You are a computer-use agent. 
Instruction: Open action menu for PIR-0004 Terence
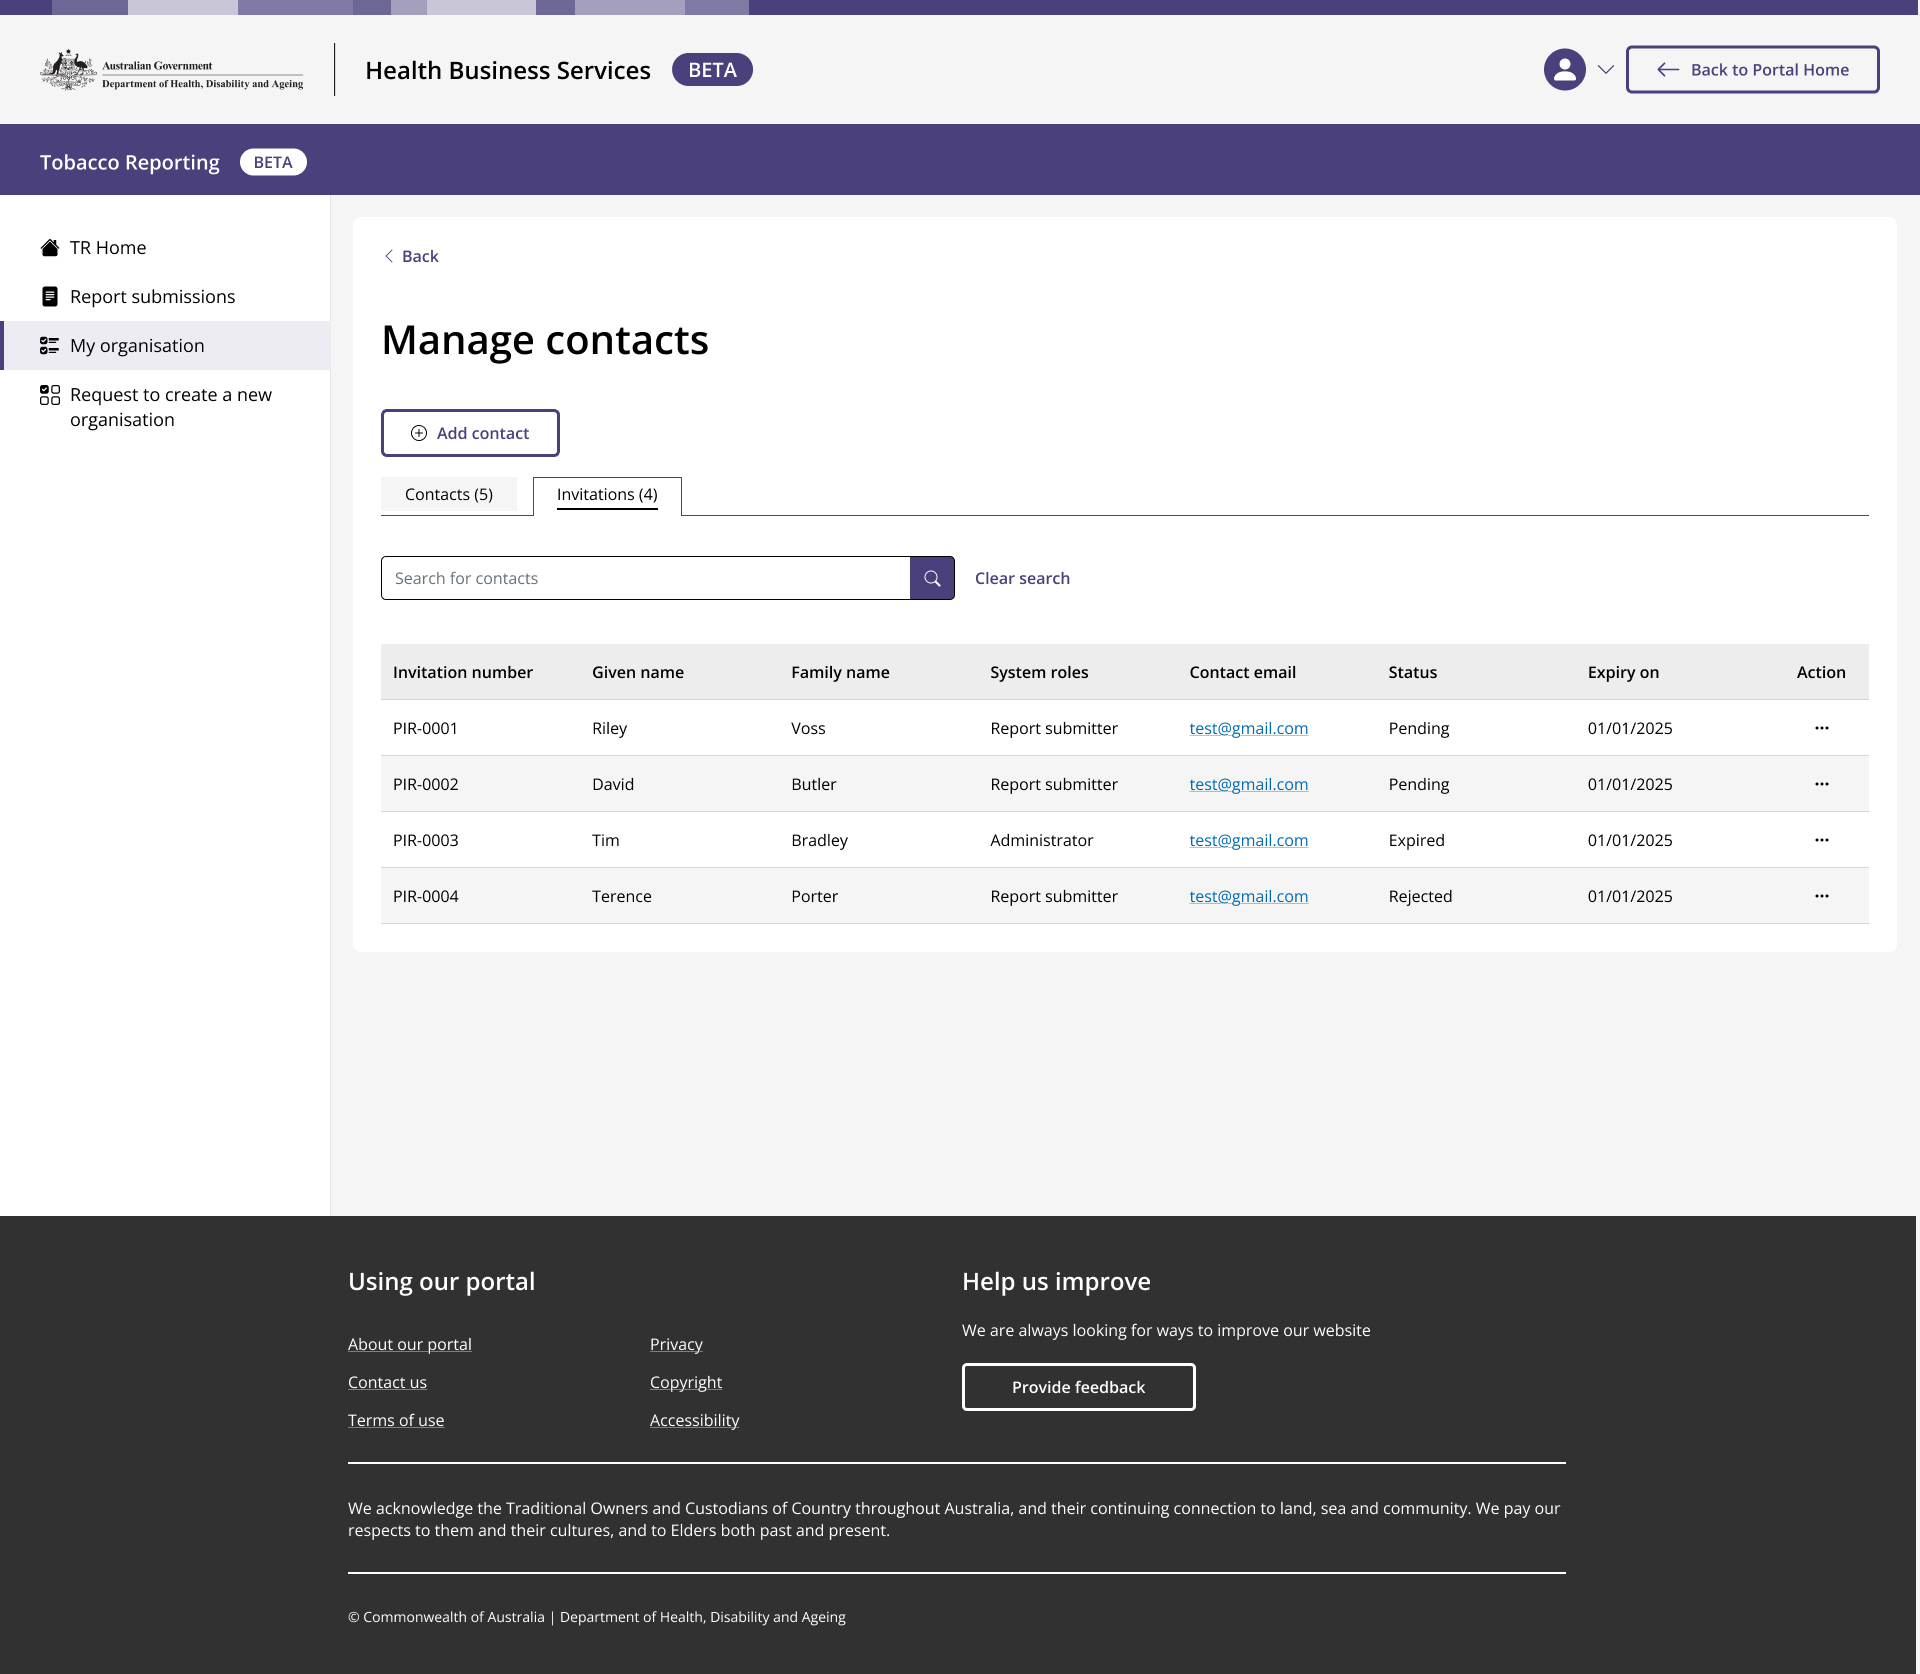pos(1821,896)
